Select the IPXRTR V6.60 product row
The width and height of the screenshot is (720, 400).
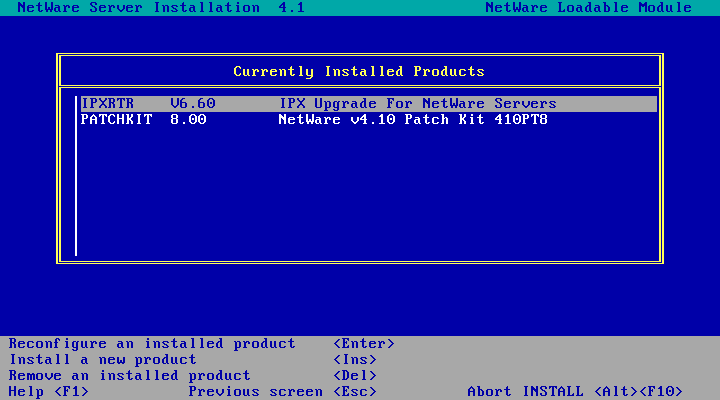point(369,104)
